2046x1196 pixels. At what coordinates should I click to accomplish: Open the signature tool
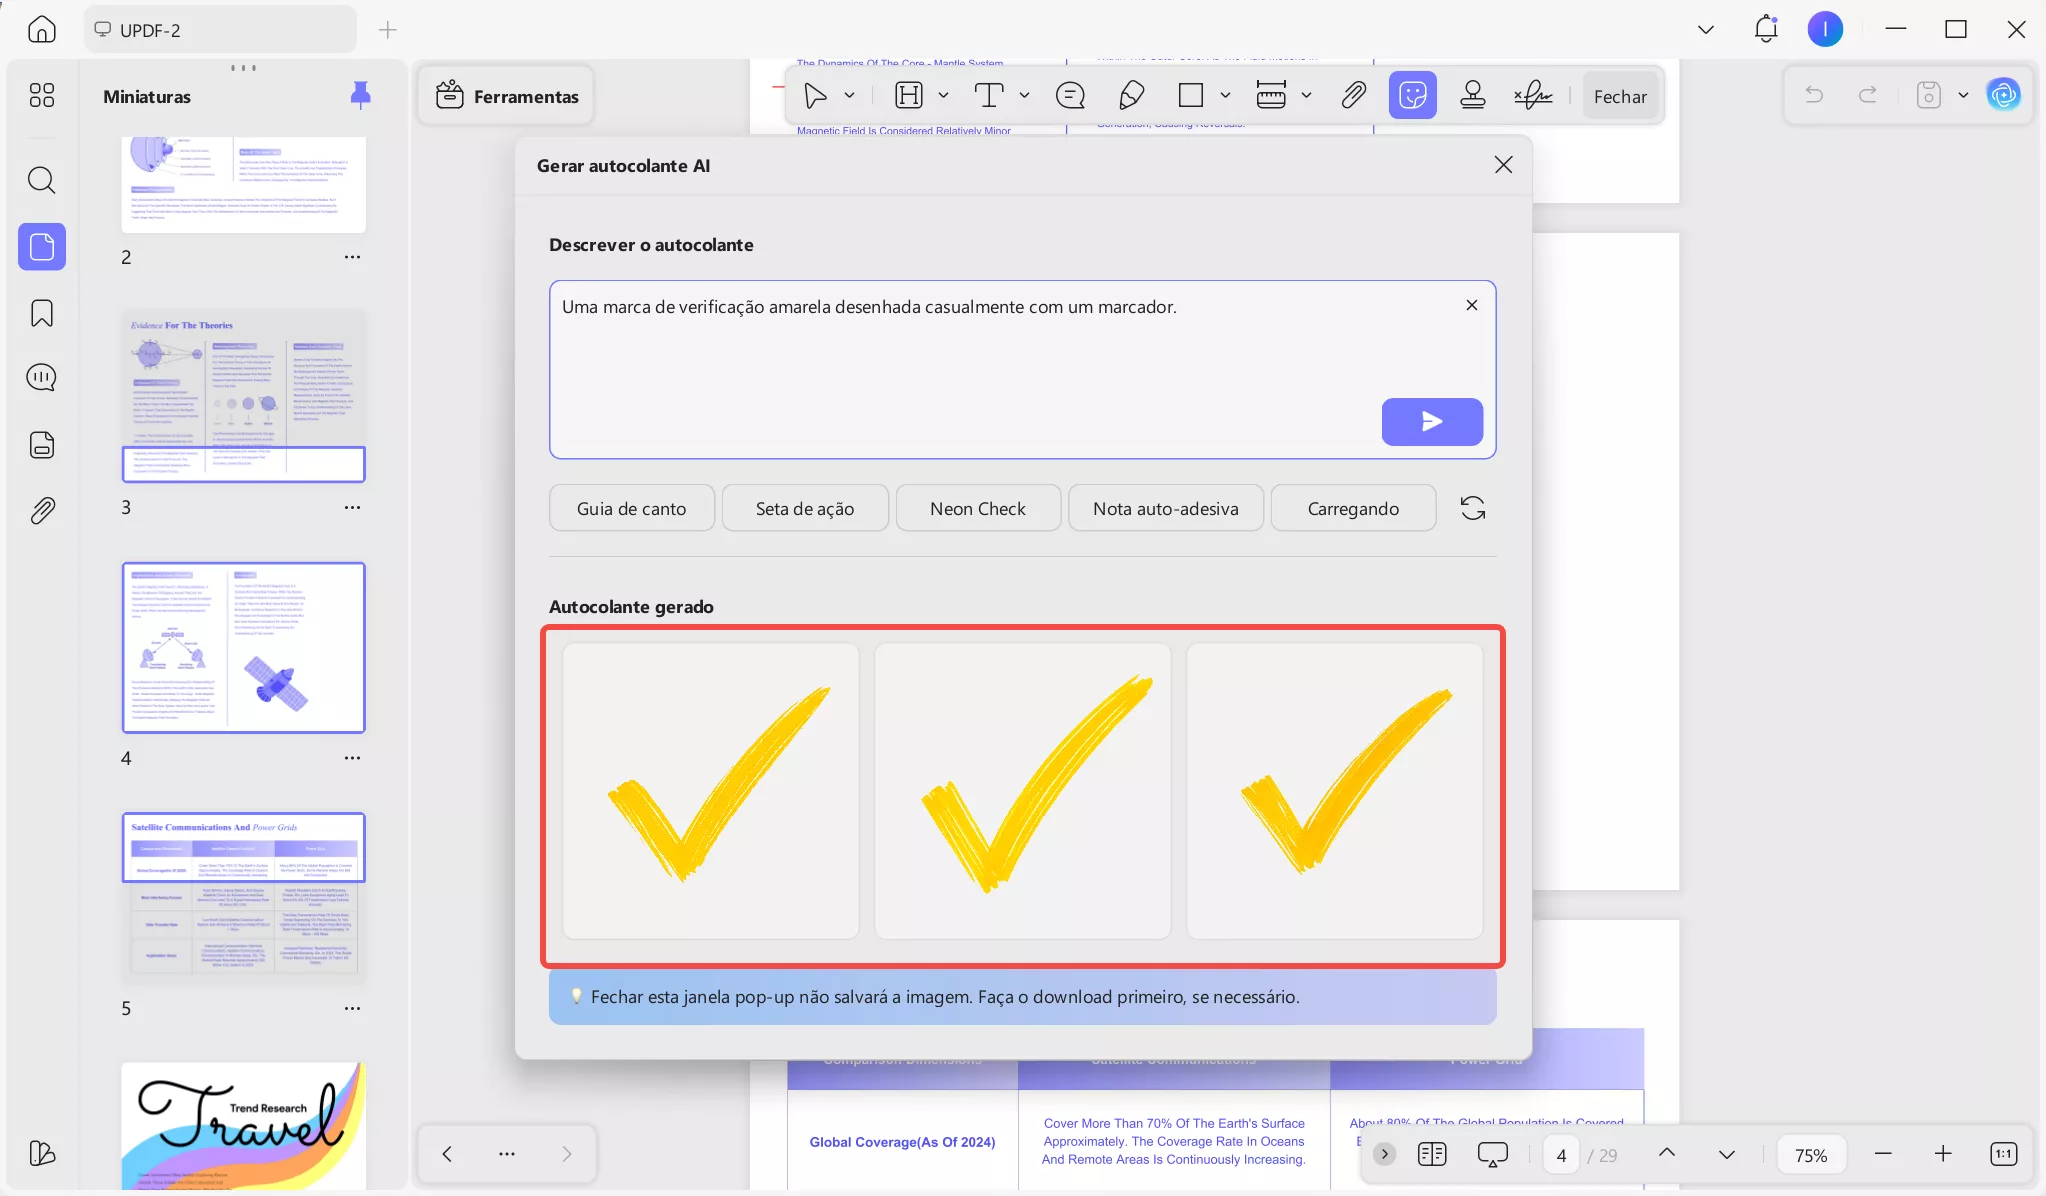tap(1532, 96)
